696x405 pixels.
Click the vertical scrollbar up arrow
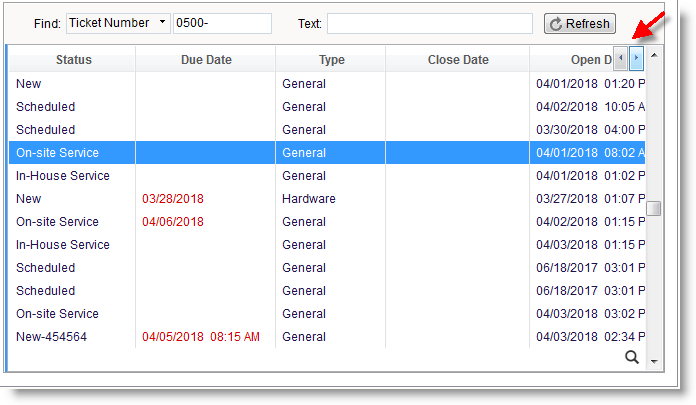(654, 54)
